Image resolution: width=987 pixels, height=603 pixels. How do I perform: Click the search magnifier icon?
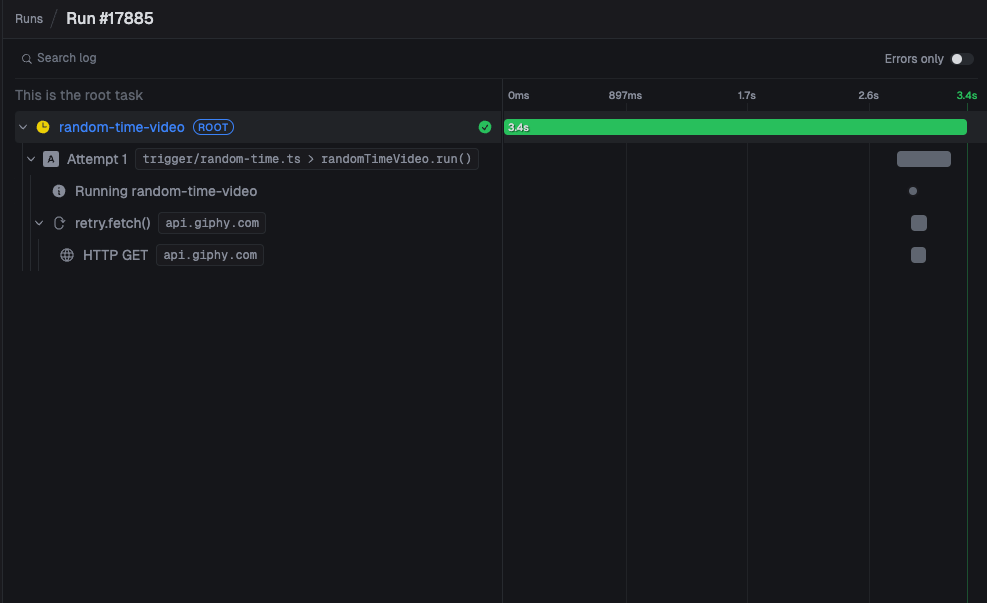[x=26, y=59]
